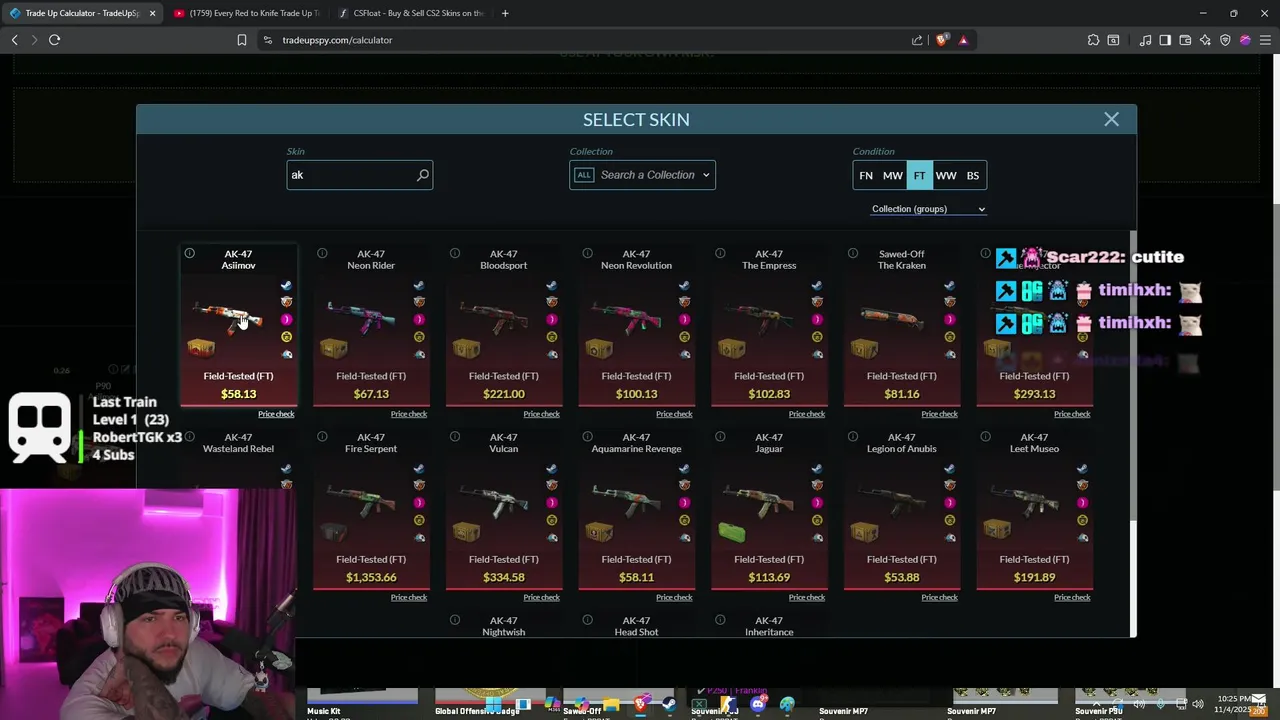Click Price check under AK-47 Jaguar
Viewport: 1280px width, 720px height.
[807, 597]
